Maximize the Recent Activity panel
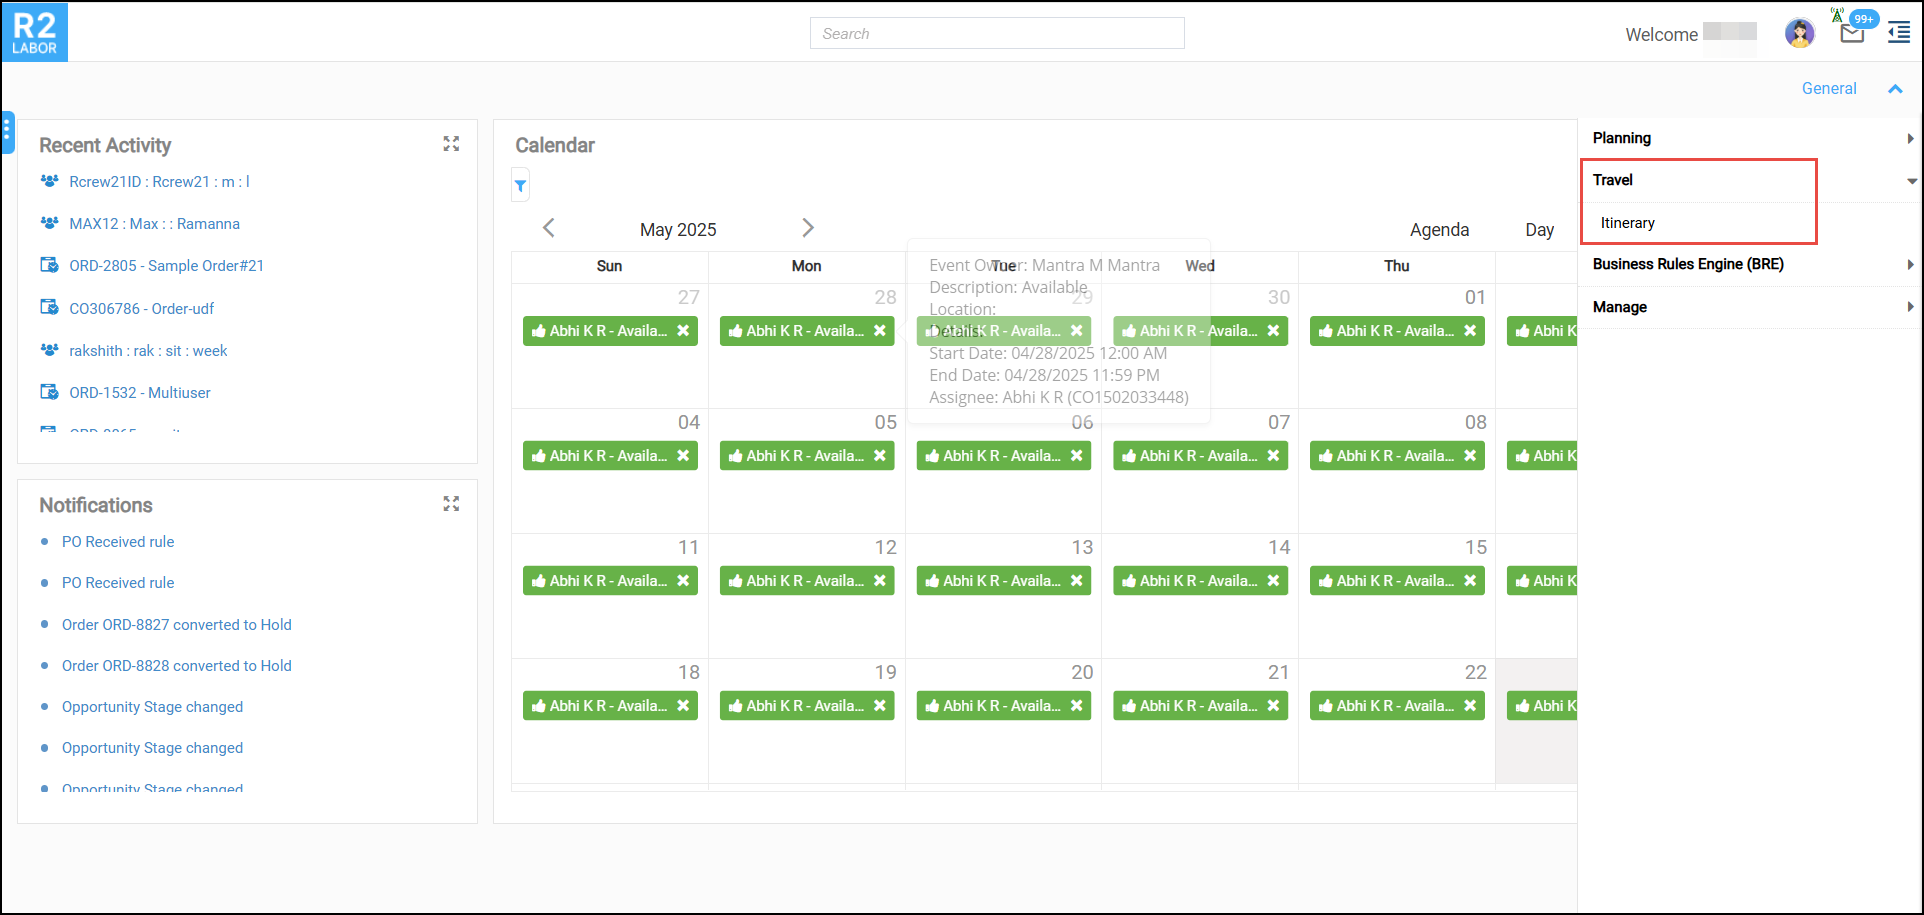1924x915 pixels. 451,144
